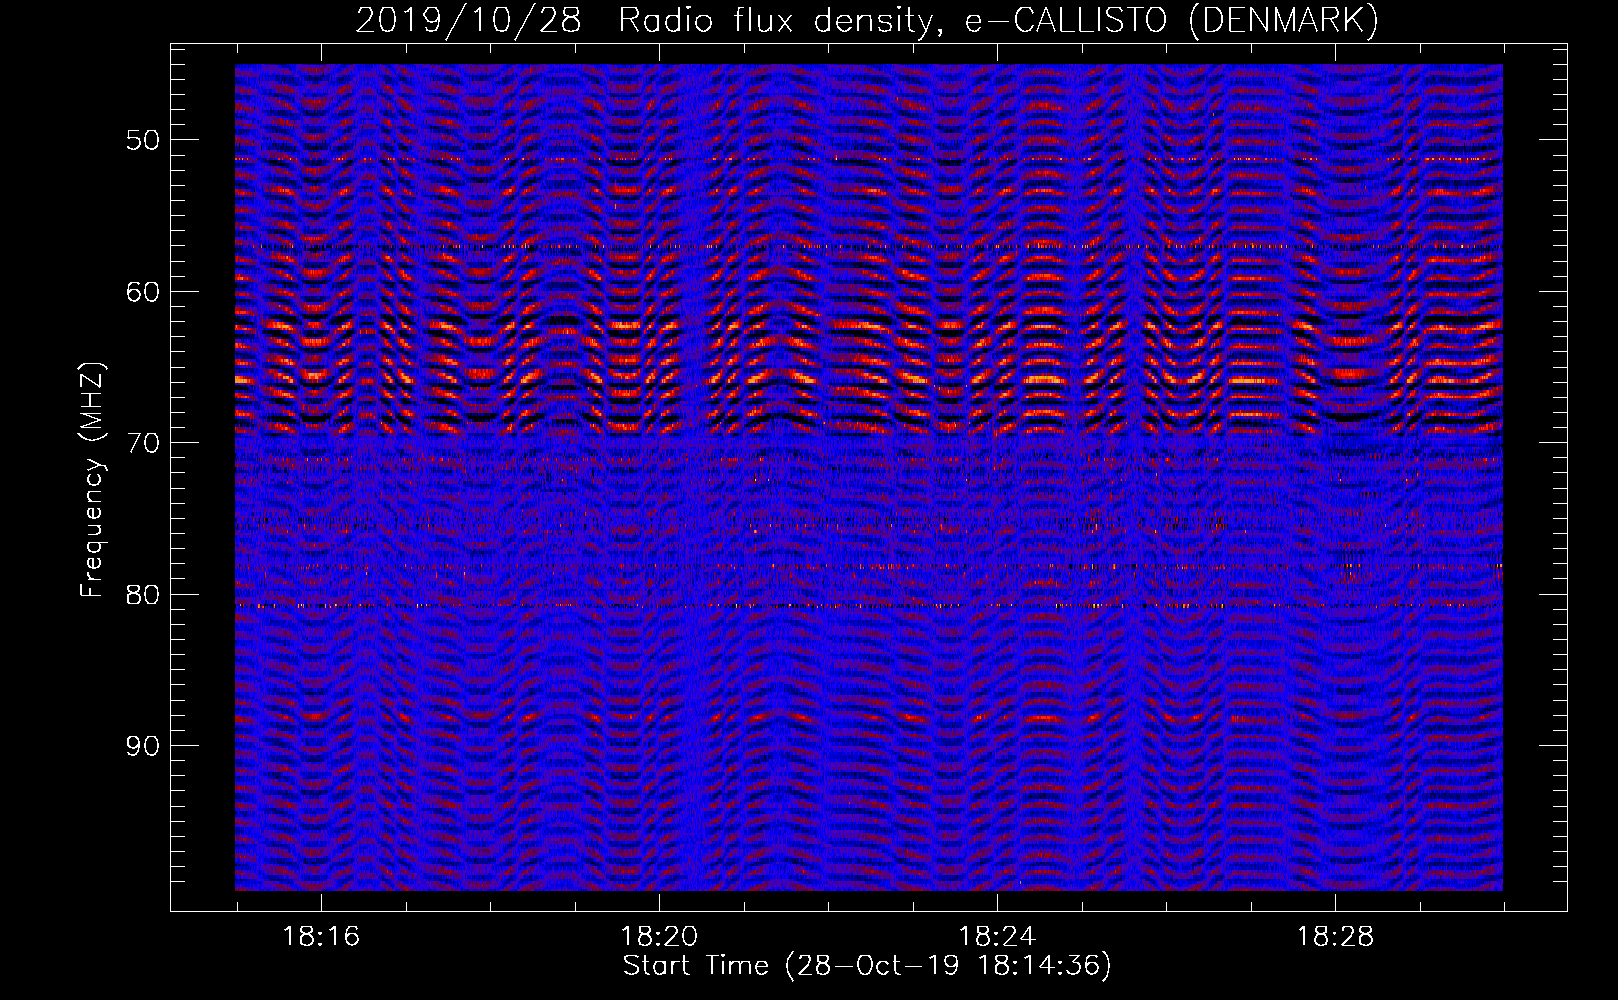The height and width of the screenshot is (1000, 1618).
Task: Click the '18:16' time tick label
Action: (321, 937)
